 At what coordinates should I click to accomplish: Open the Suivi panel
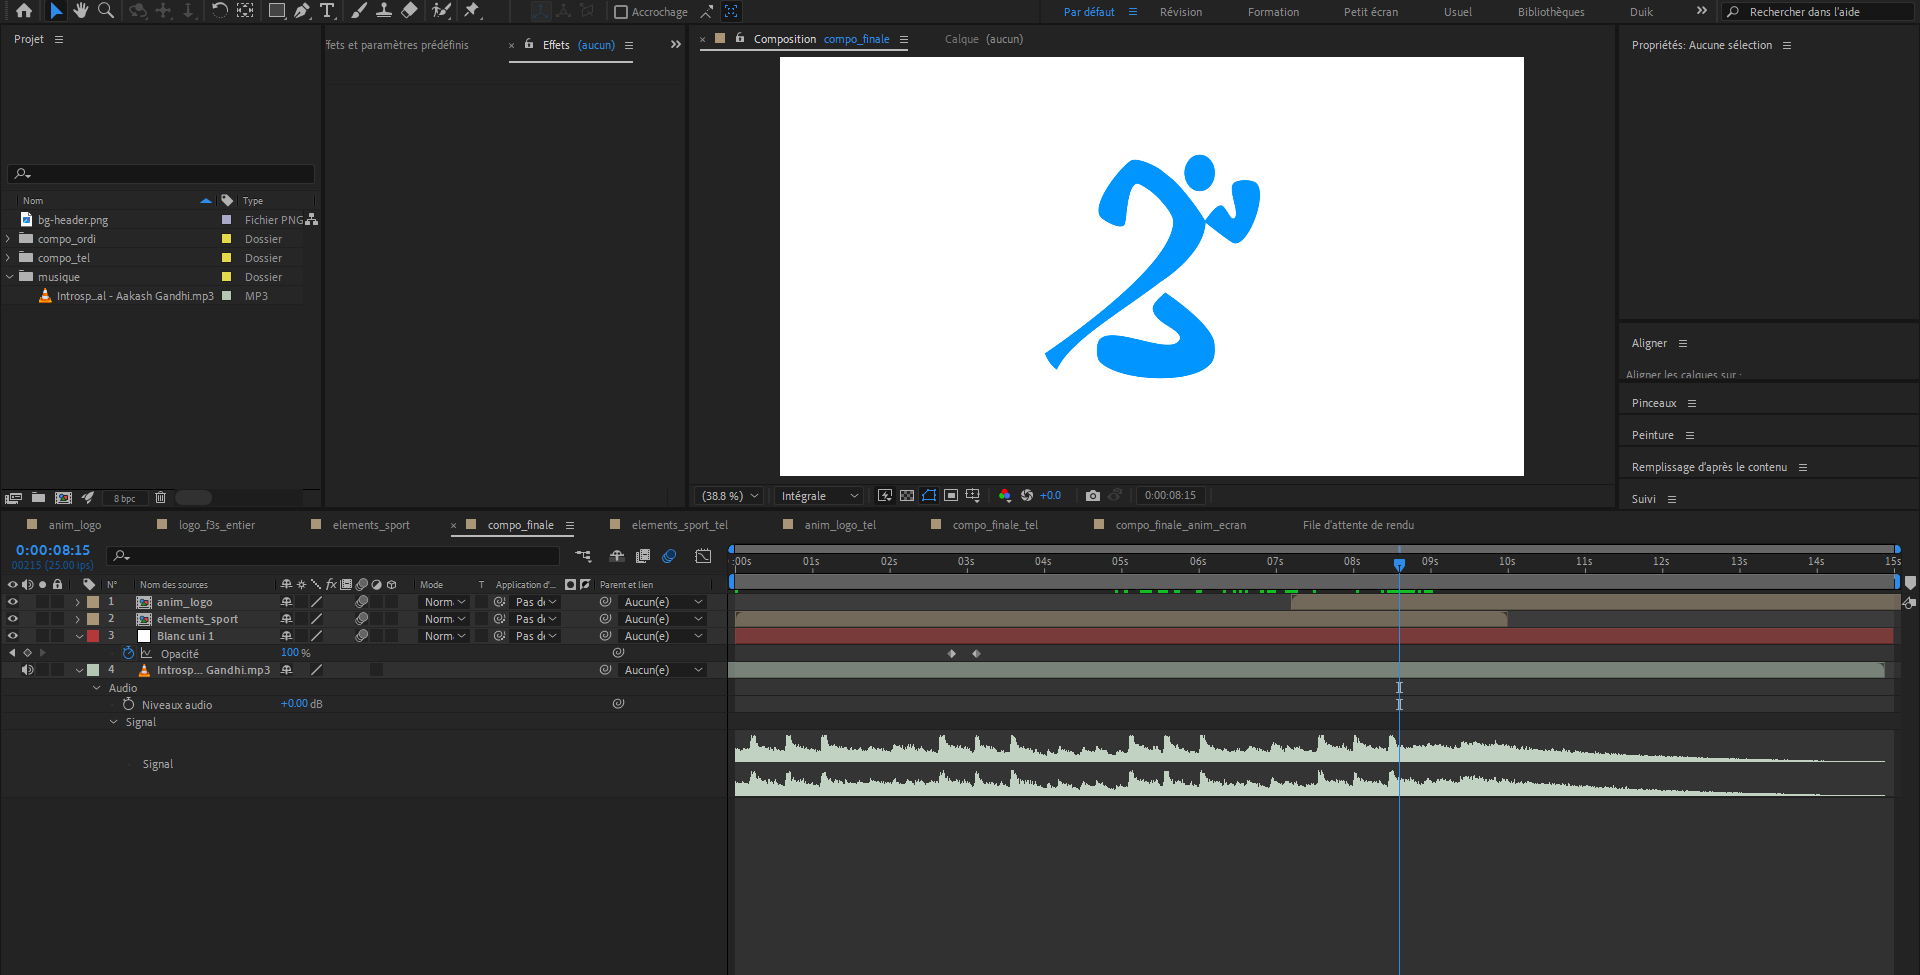(x=1643, y=499)
